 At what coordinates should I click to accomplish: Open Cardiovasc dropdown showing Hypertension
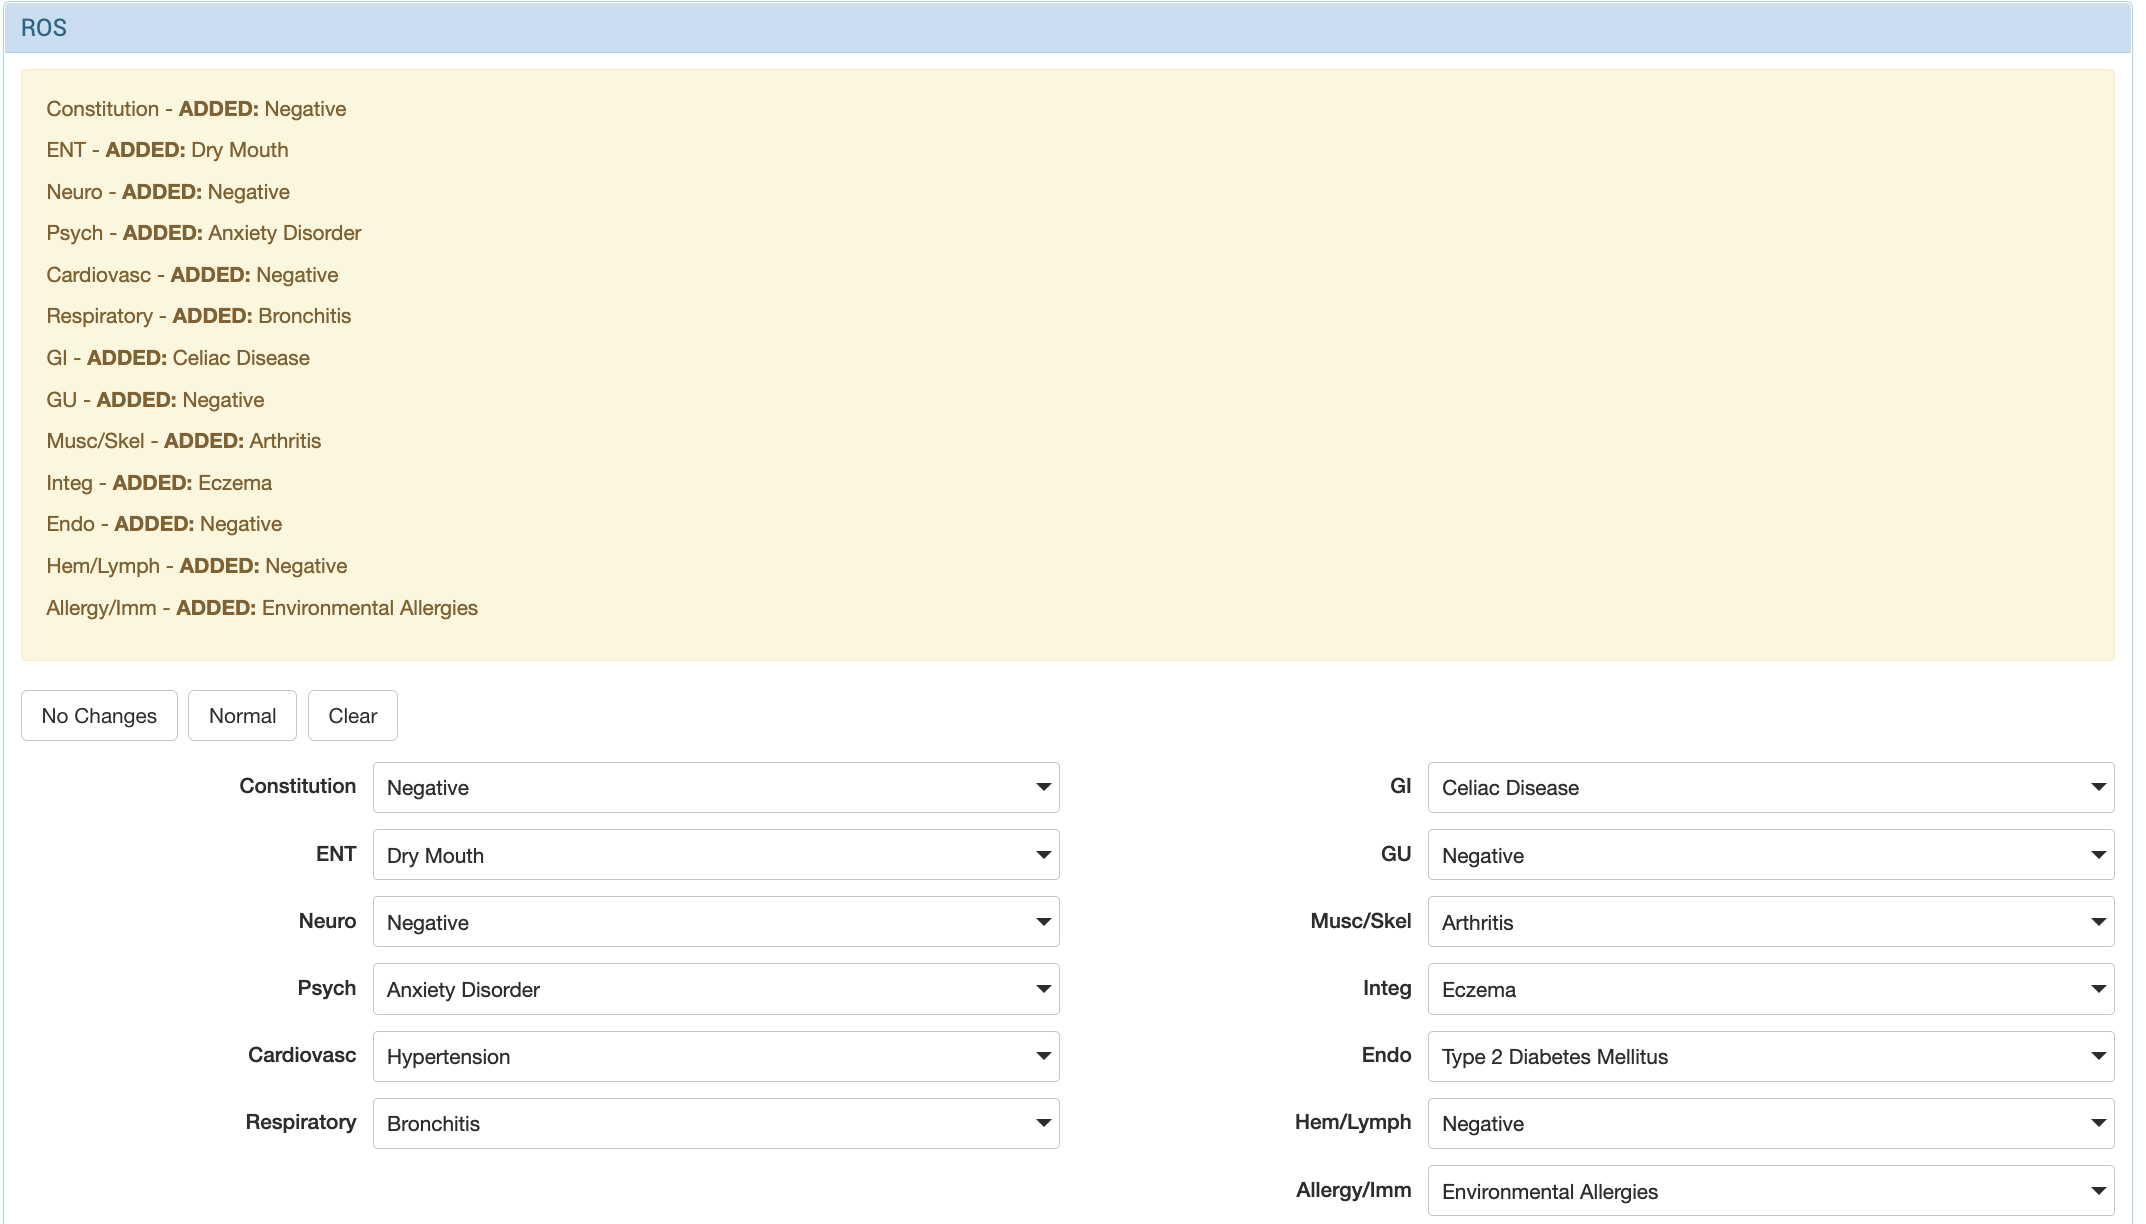point(715,1056)
